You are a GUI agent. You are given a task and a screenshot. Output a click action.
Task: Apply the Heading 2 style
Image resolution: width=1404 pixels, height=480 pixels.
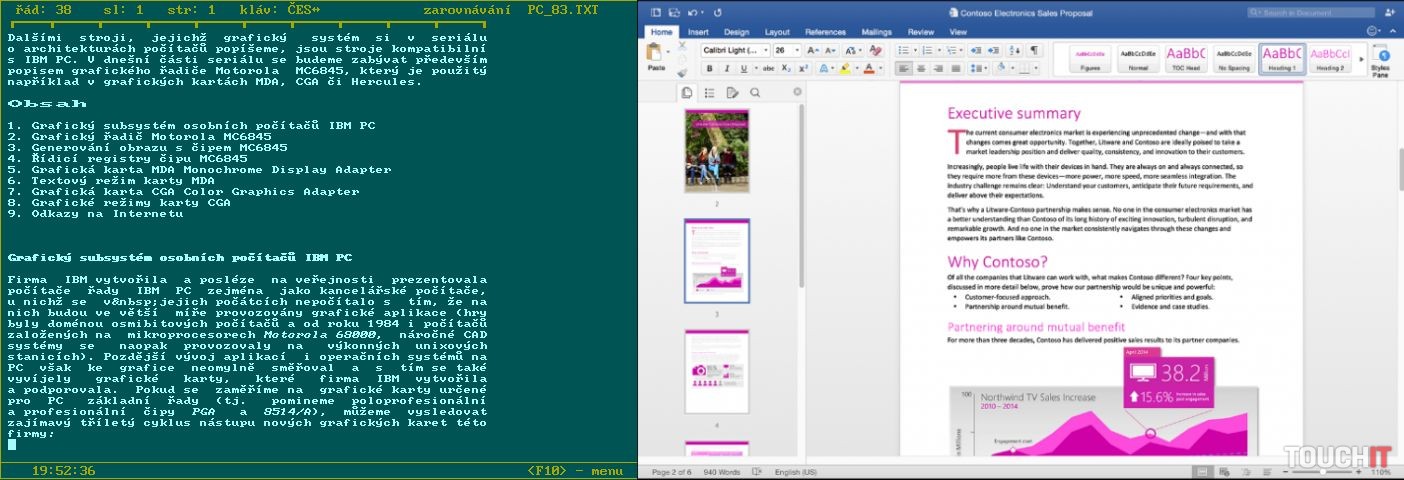[1330, 57]
